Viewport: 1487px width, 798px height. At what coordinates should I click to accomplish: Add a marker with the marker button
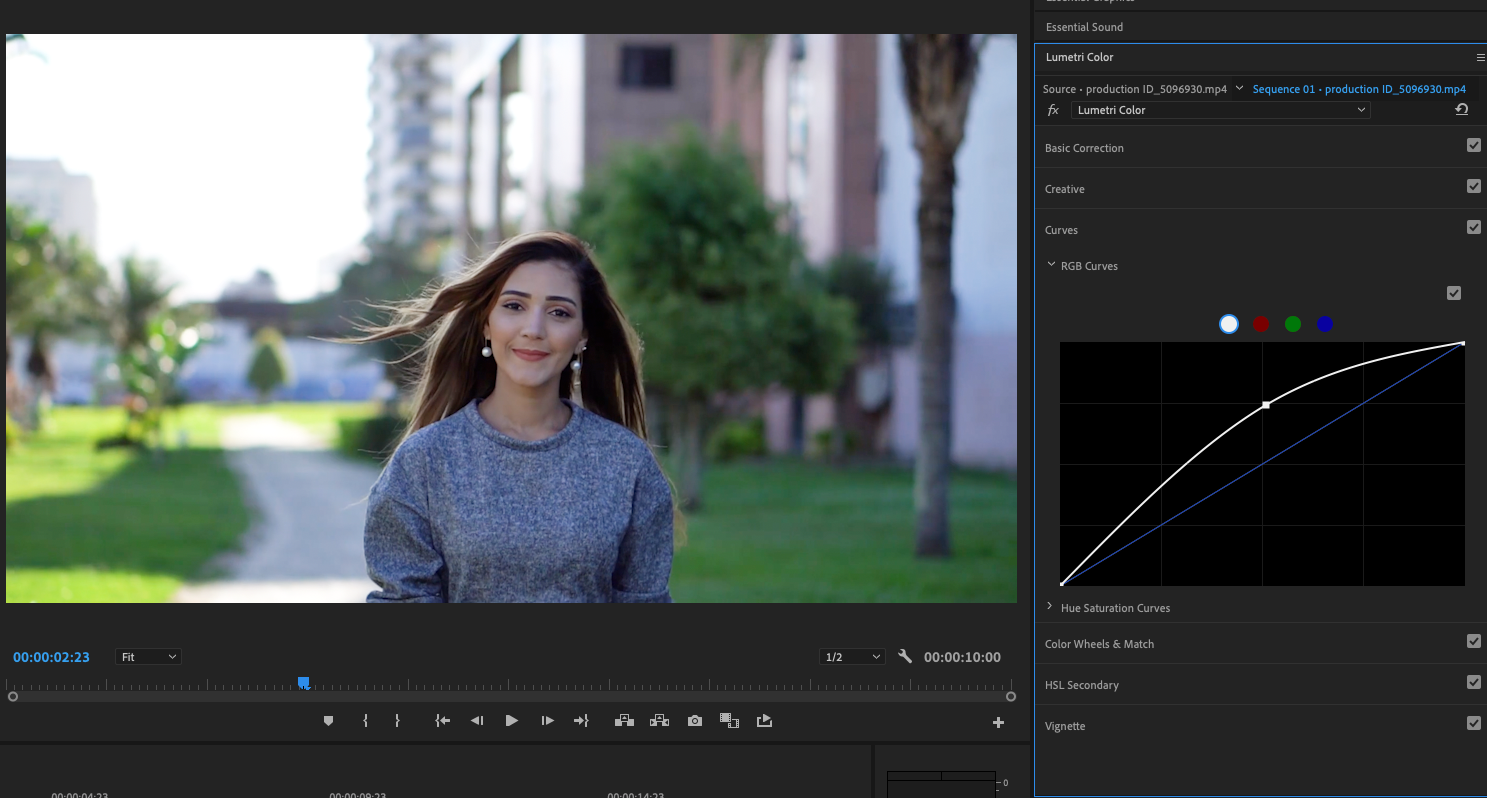pos(328,721)
